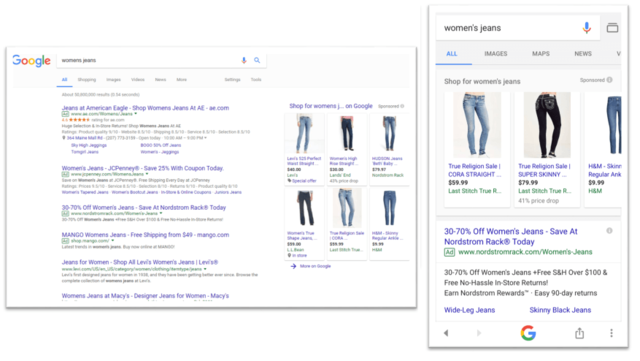Expand the jcpenney.com URL dropdown arrow
The height and width of the screenshot is (361, 640).
tap(147, 174)
